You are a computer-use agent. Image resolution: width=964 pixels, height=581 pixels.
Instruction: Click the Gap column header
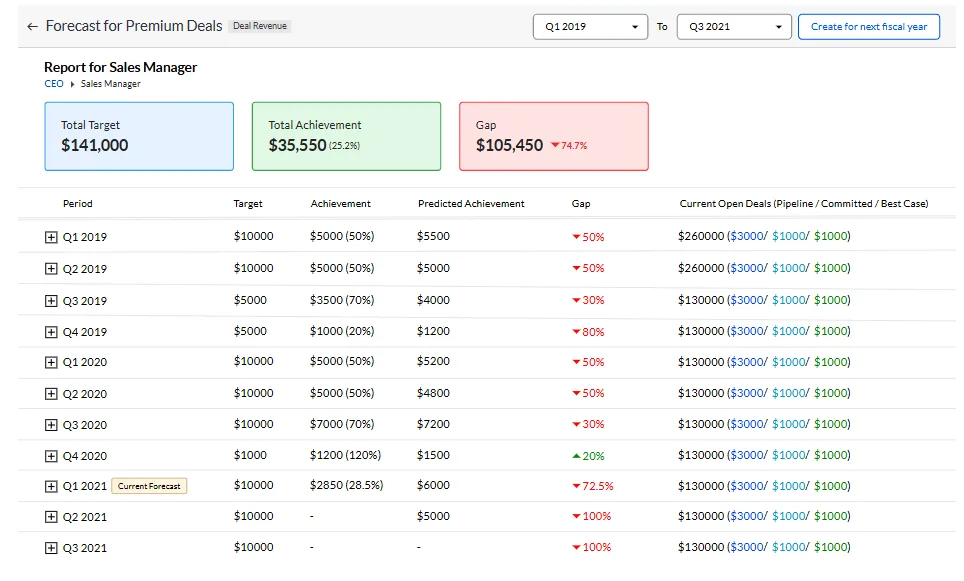(581, 204)
